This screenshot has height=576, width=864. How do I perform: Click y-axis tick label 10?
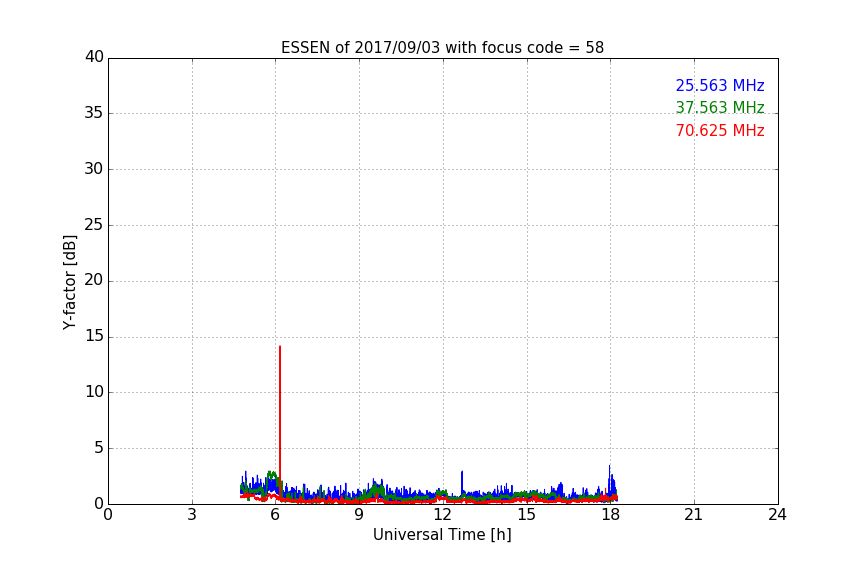(x=94, y=392)
